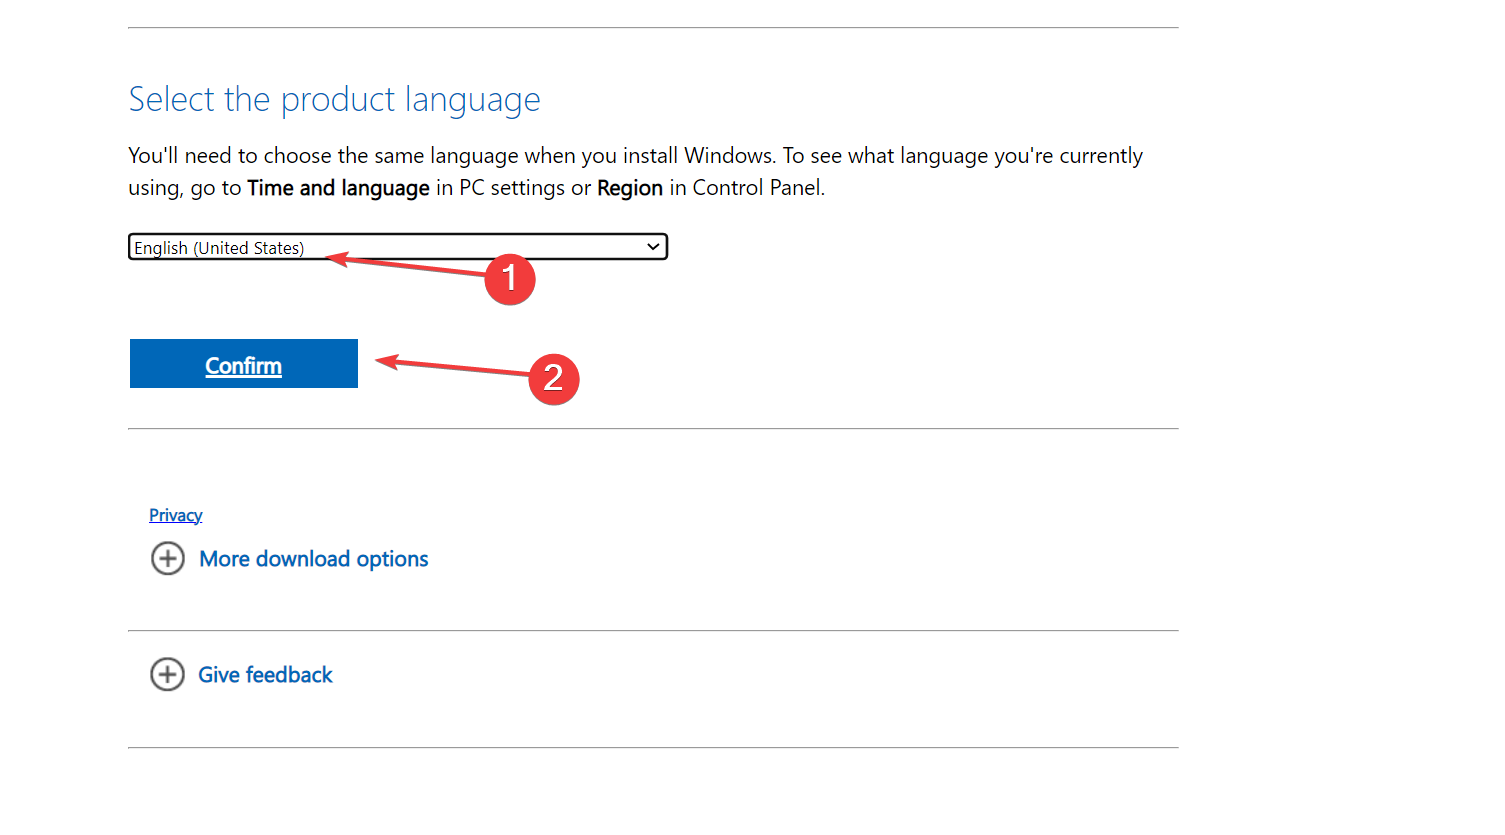Image resolution: width=1505 pixels, height=835 pixels.
Task: Click the bold "Time and language" text
Action: pos(338,188)
